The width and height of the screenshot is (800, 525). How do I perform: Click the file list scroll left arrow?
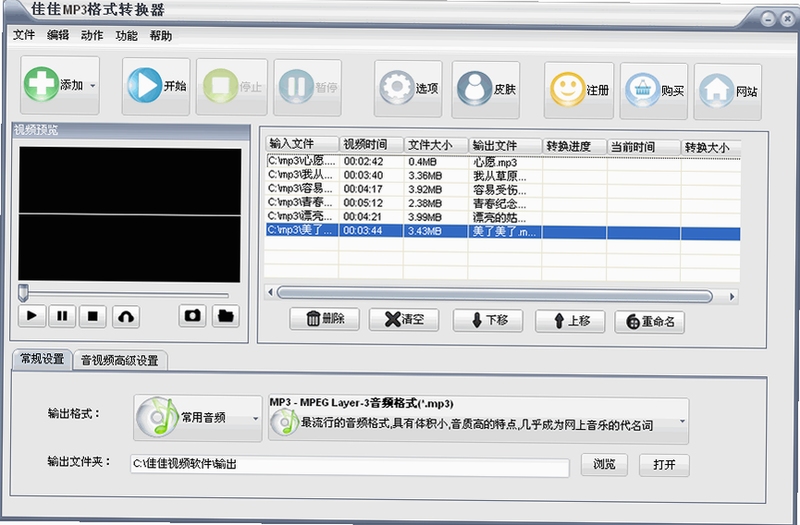tap(270, 293)
